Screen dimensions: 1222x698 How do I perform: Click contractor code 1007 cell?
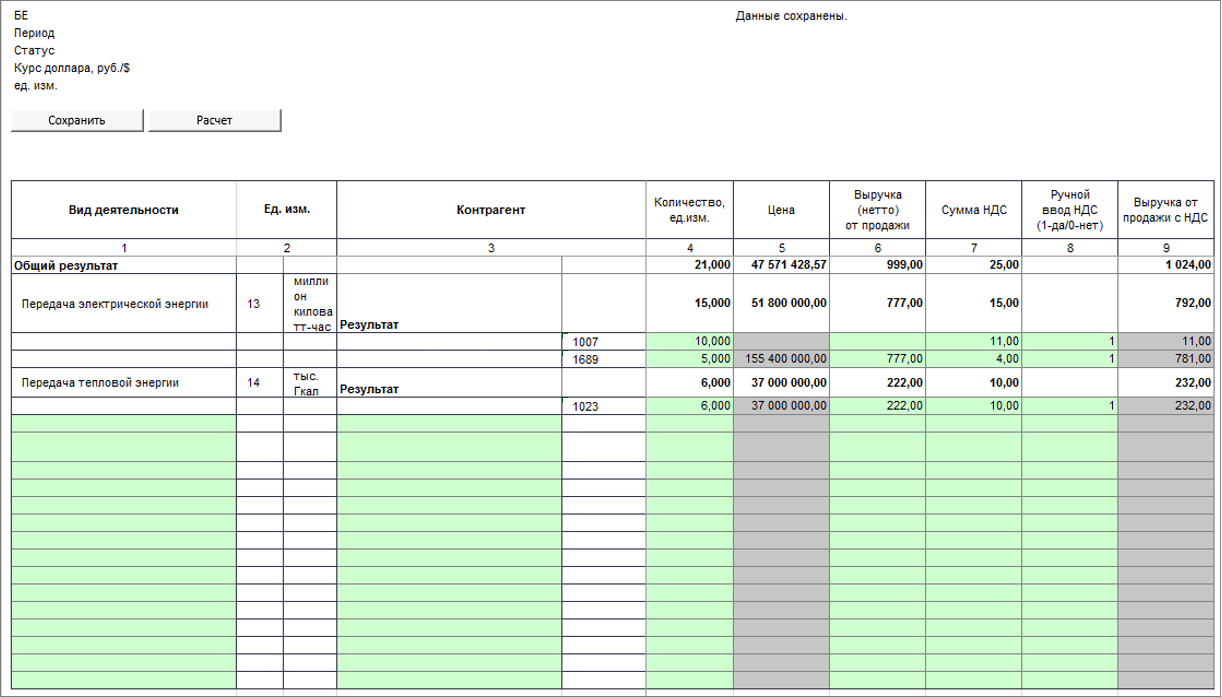tap(604, 341)
